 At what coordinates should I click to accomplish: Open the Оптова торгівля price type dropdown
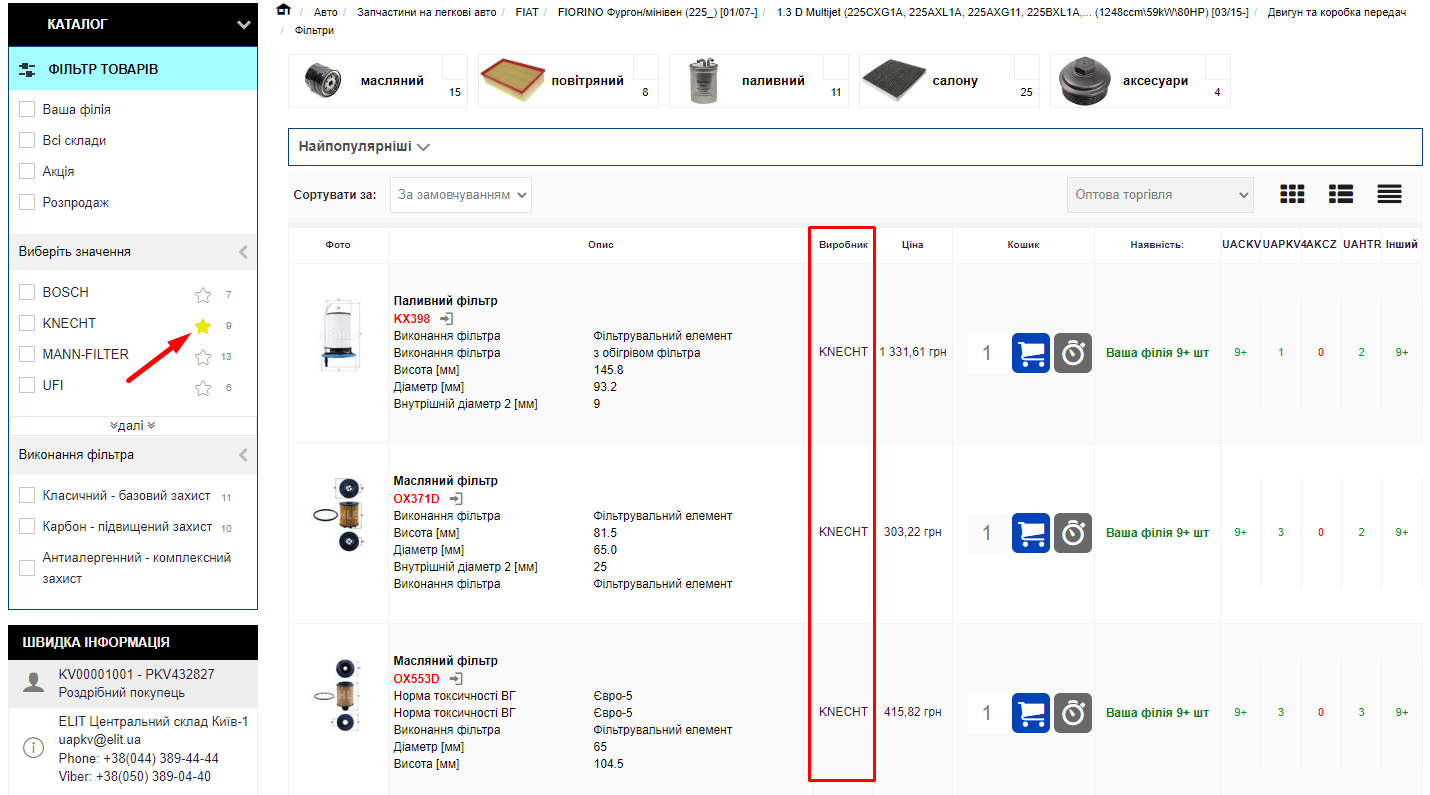[x=1160, y=195]
